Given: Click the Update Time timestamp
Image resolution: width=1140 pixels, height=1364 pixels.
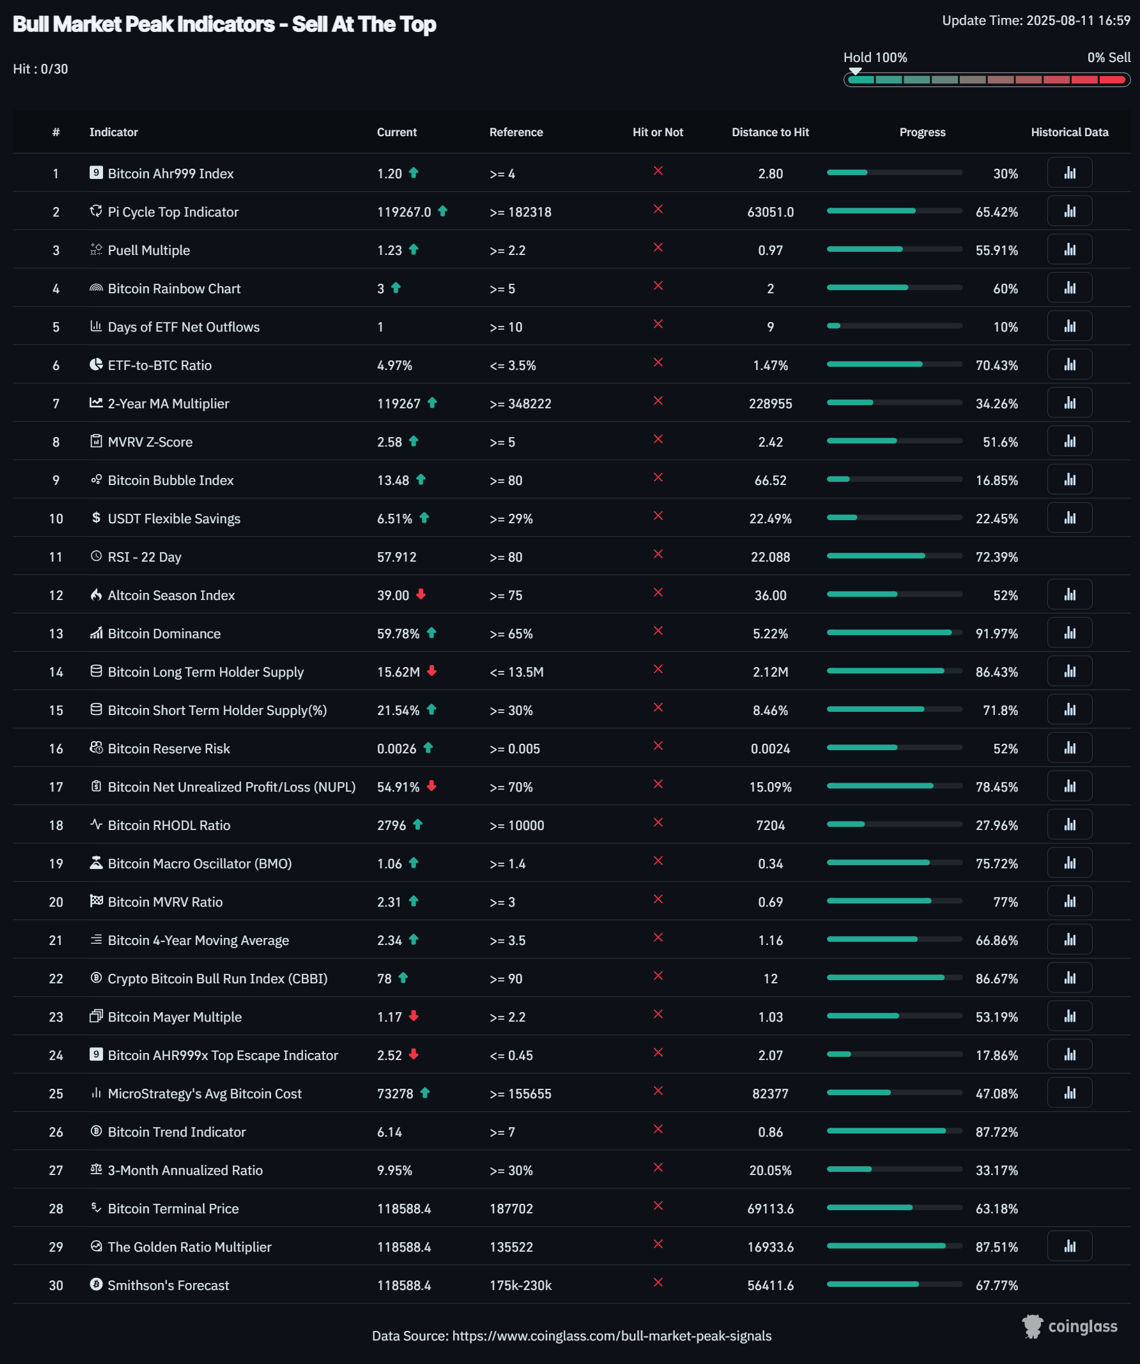Looking at the screenshot, I should click(x=1036, y=20).
